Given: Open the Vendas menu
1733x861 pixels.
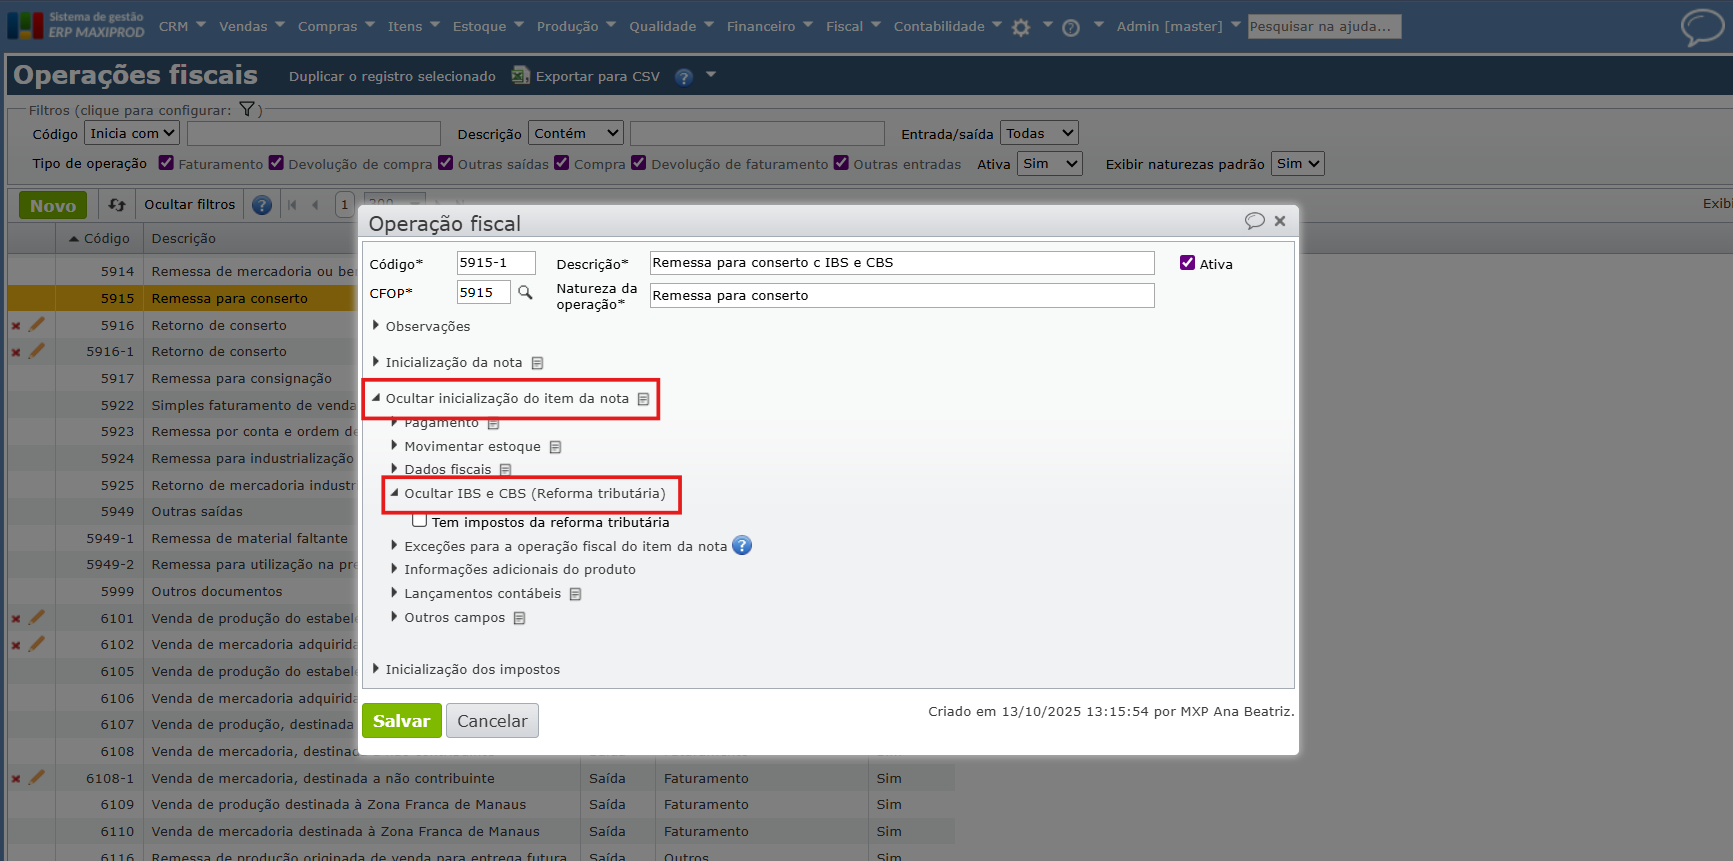Looking at the screenshot, I should pos(252,26).
